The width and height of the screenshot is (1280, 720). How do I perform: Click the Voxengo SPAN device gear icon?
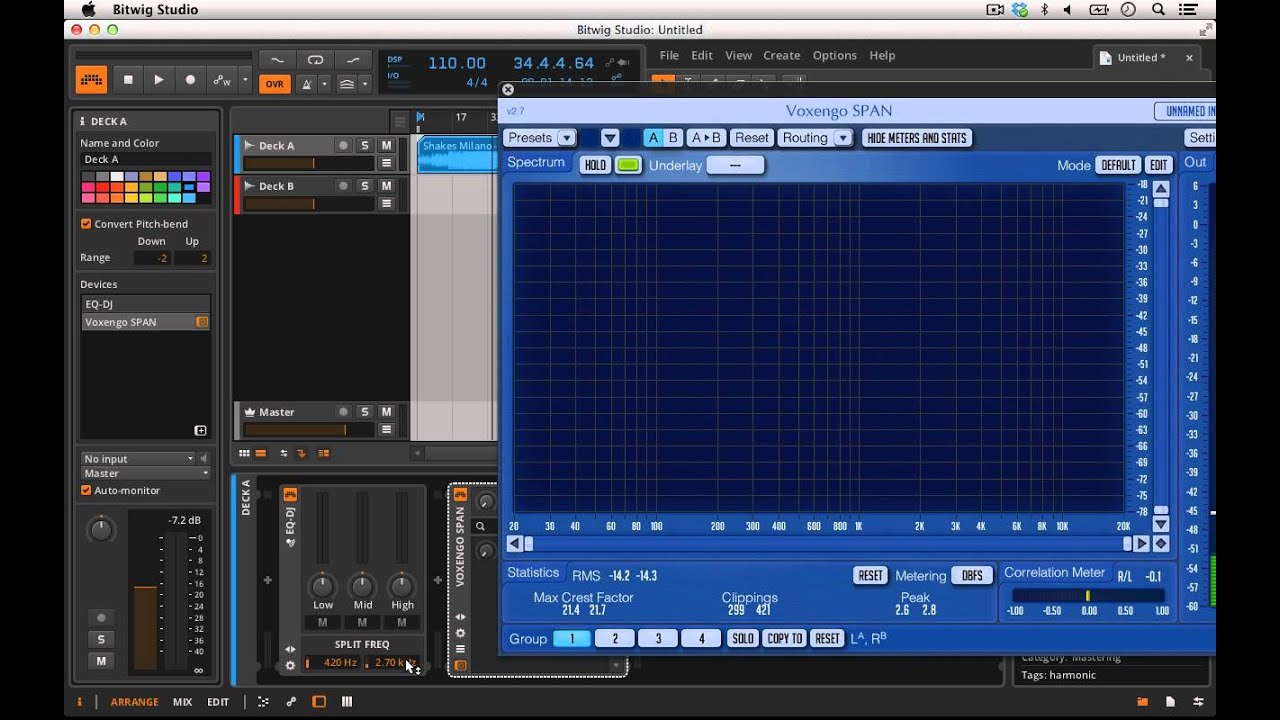pyautogui.click(x=460, y=633)
